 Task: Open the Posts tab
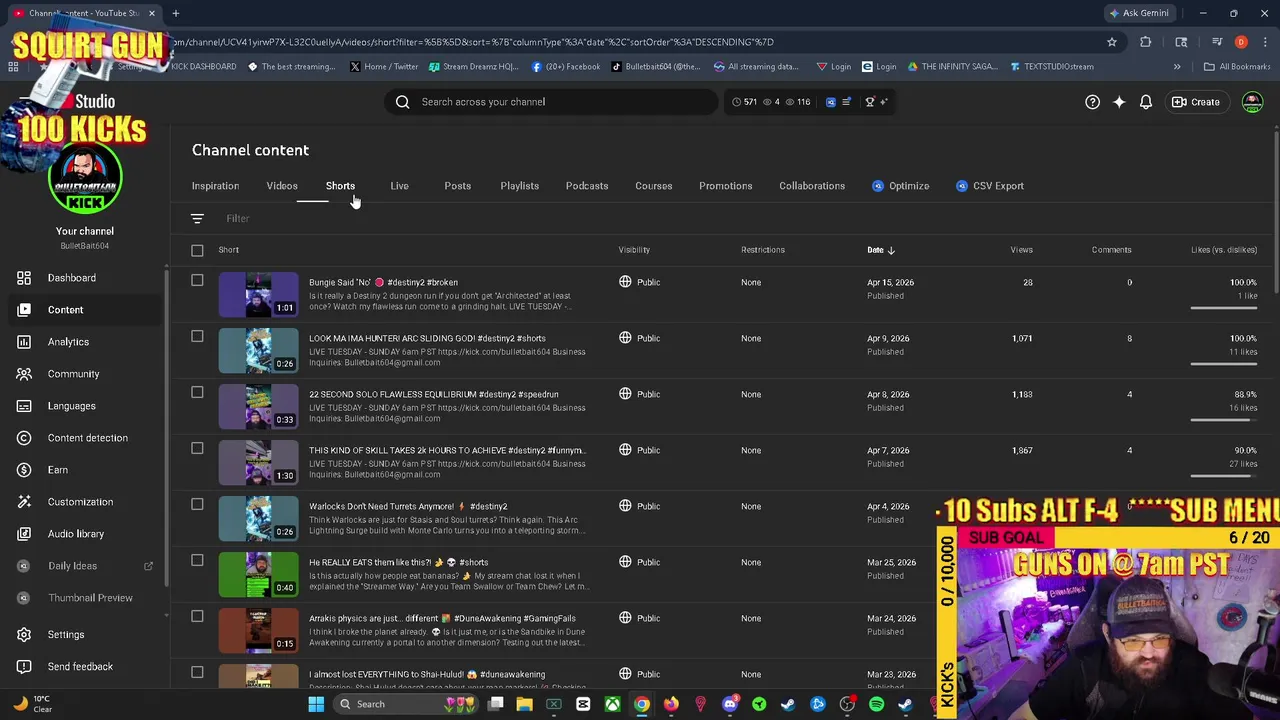click(x=457, y=186)
